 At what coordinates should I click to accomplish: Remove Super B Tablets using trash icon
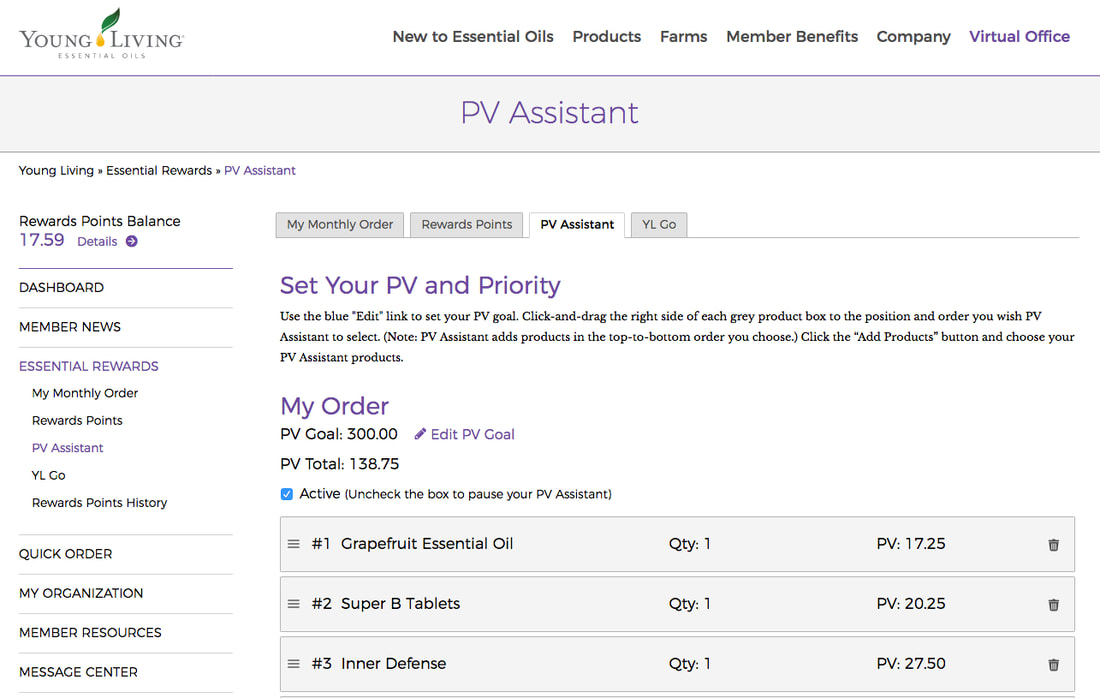(x=1053, y=605)
